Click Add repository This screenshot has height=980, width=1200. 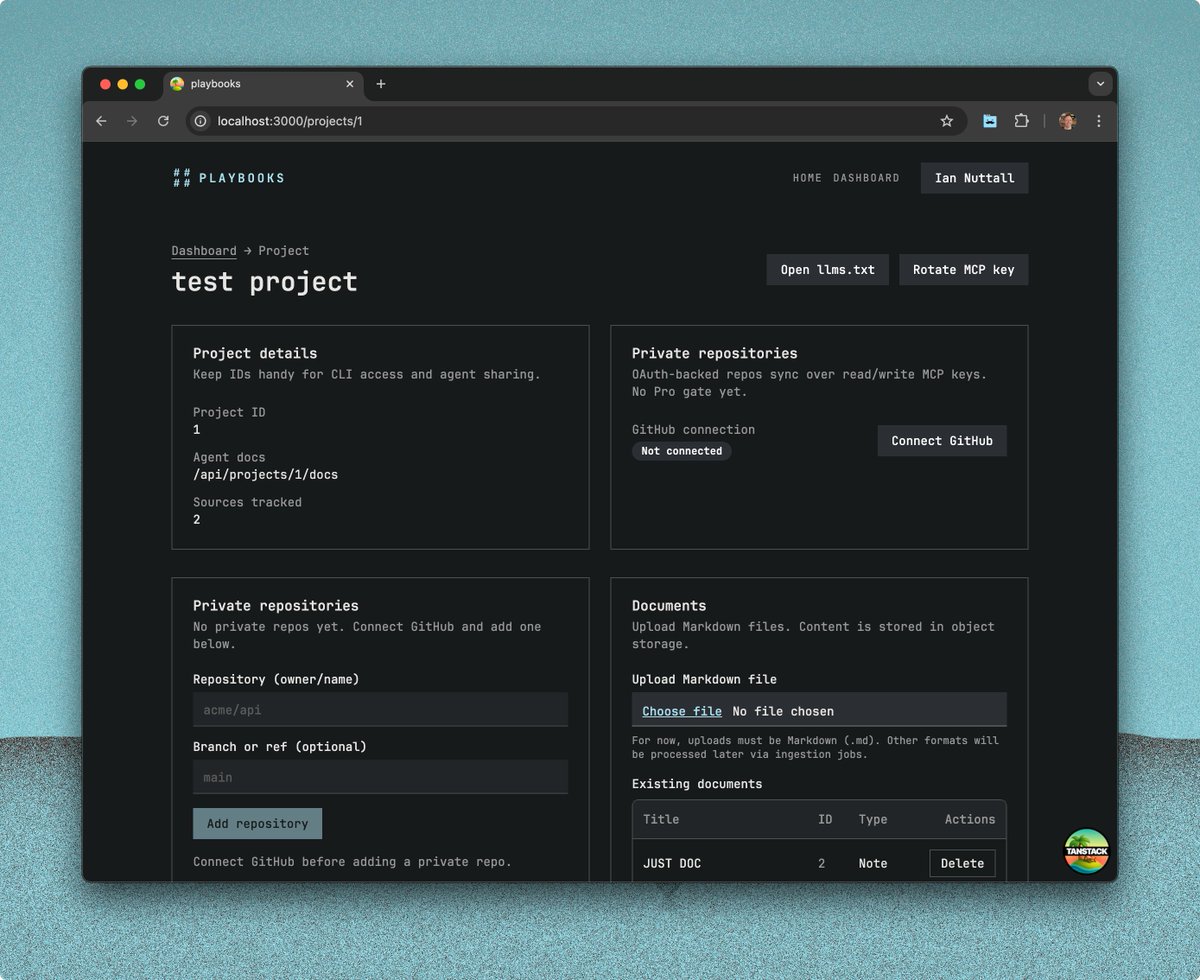click(x=257, y=823)
